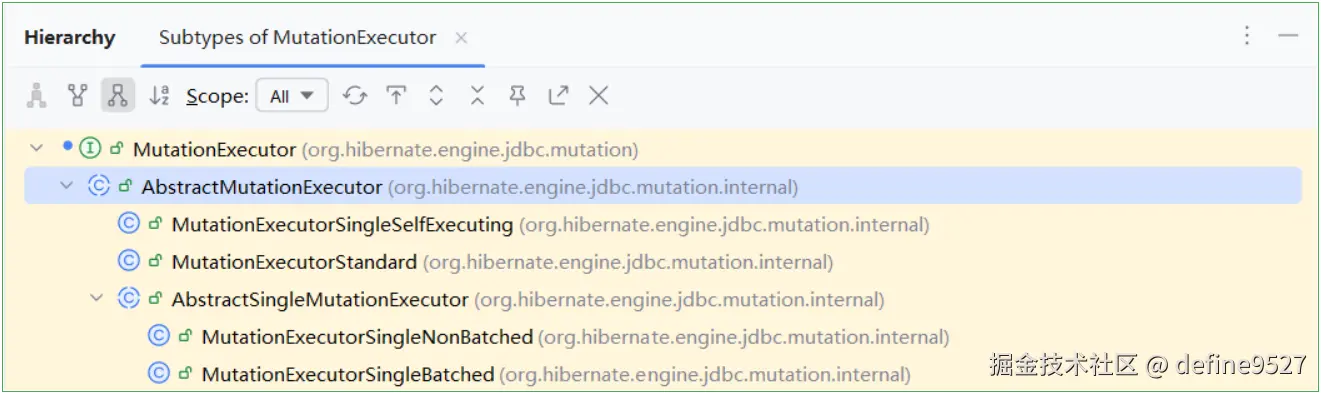Select MutationExecutor interface row
This screenshot has width=1321, height=393.
click(663, 149)
